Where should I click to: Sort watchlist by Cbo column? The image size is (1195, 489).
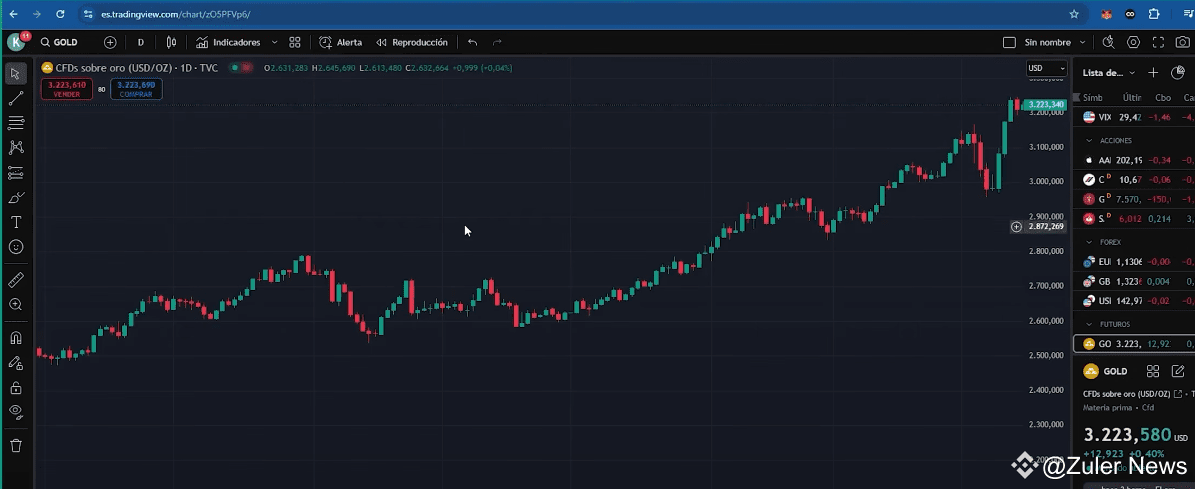[x=1163, y=97]
